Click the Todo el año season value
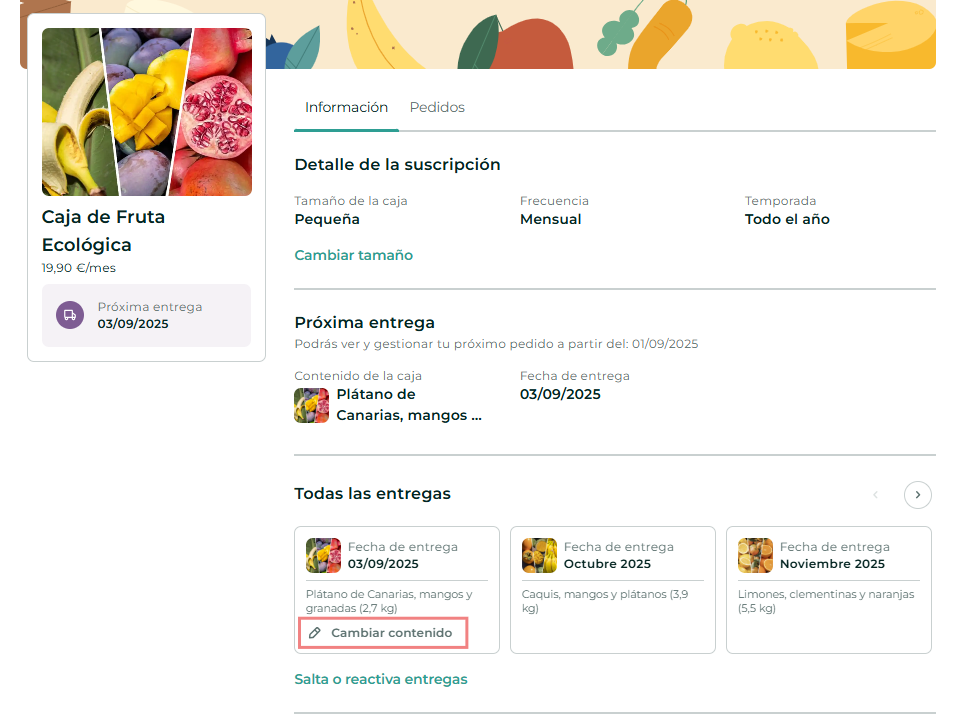 [x=787, y=219]
